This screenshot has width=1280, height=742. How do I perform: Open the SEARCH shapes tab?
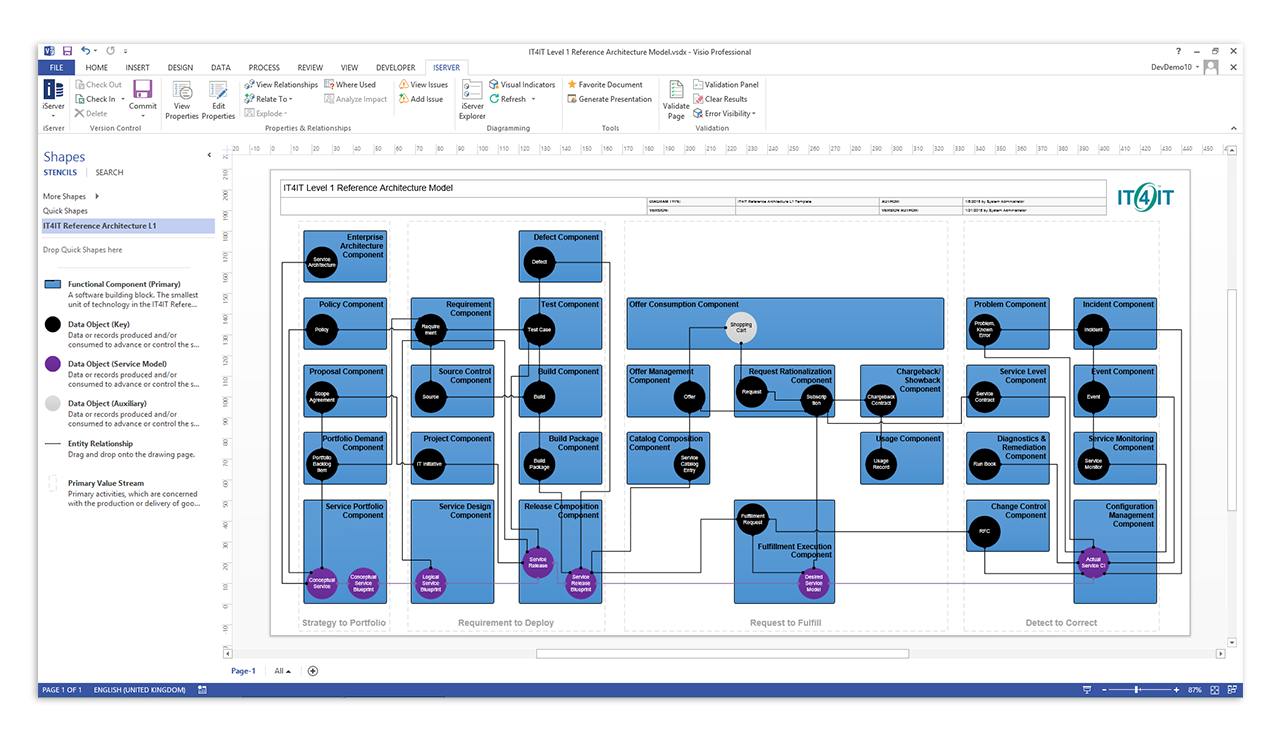[109, 173]
